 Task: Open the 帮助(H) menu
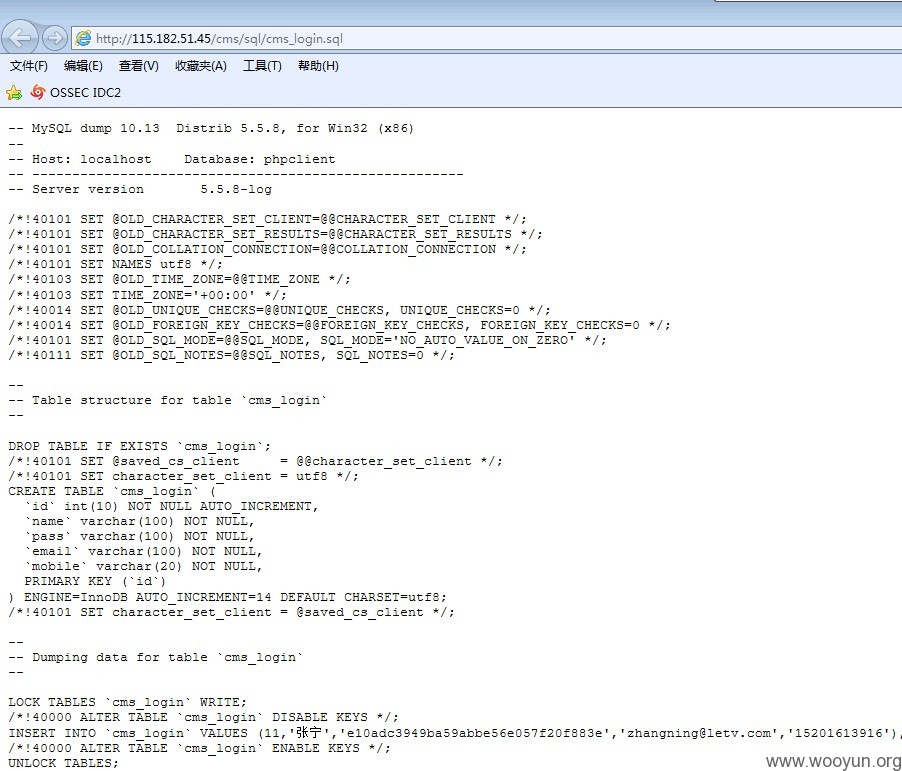click(318, 66)
